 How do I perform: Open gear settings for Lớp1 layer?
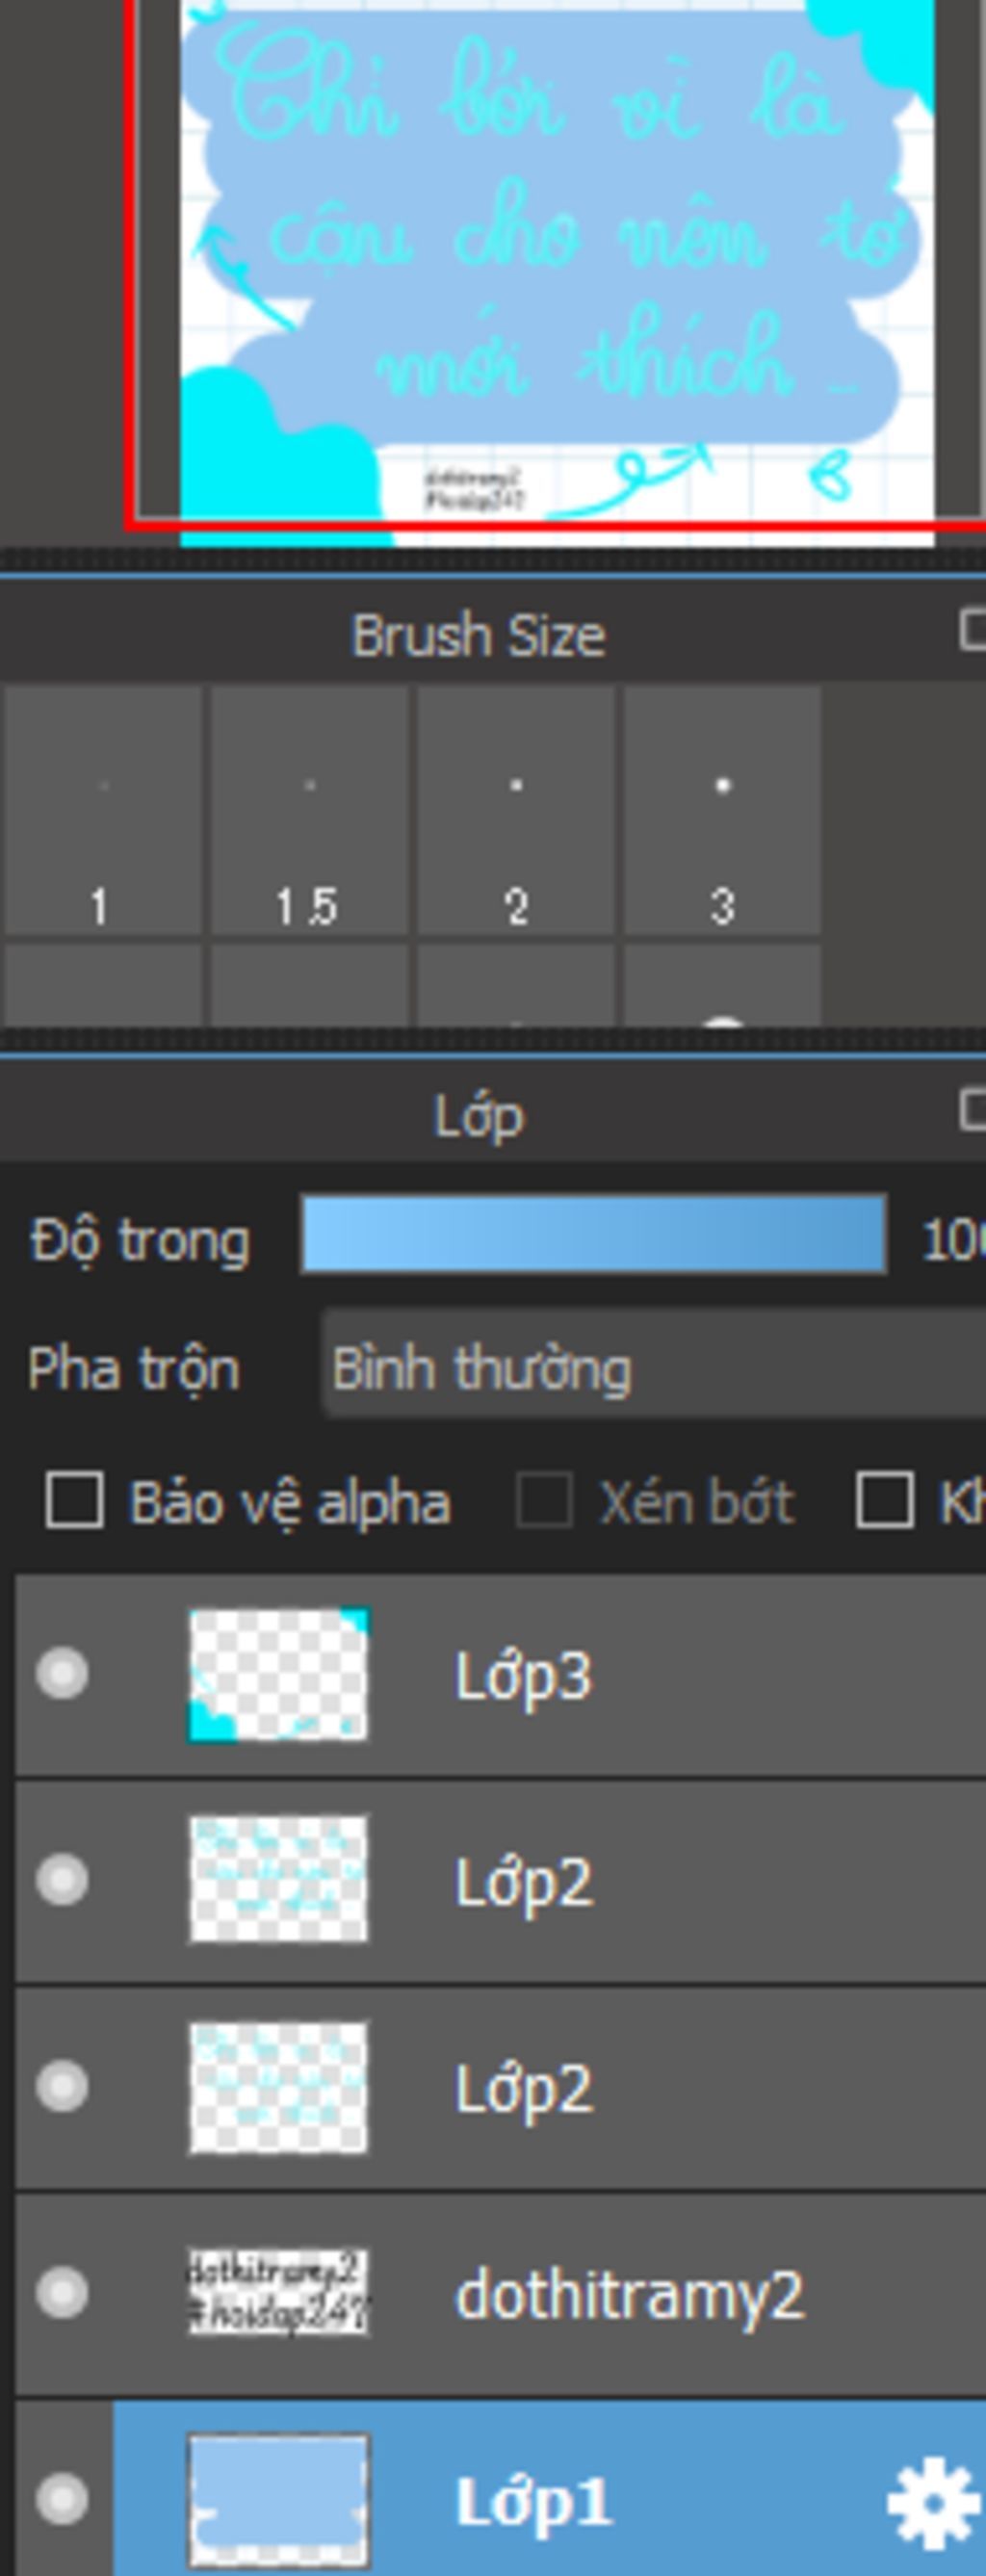tap(932, 2503)
